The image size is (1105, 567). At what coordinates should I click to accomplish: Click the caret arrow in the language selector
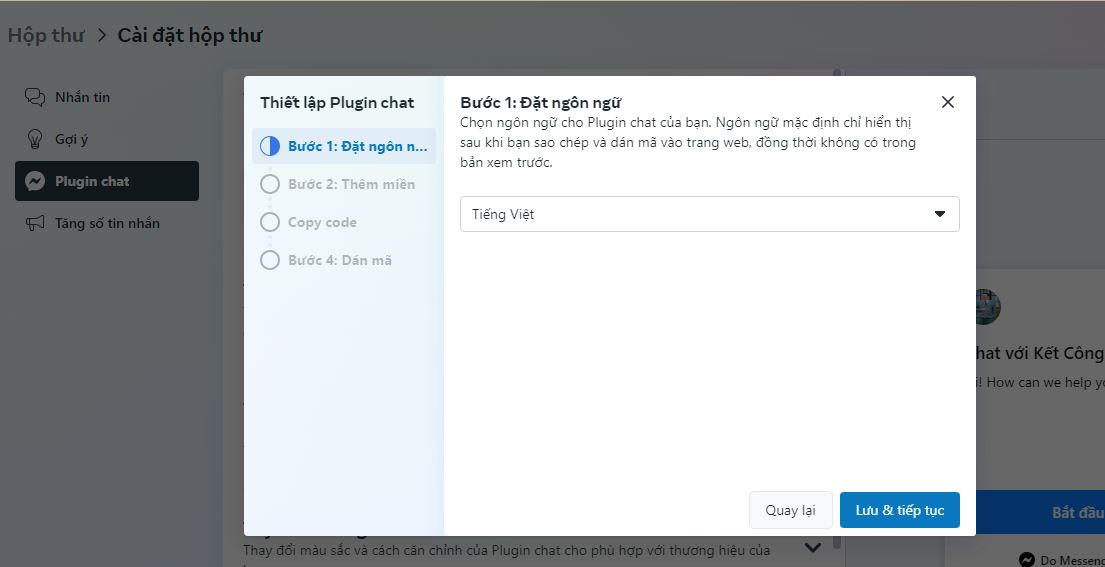pos(939,214)
